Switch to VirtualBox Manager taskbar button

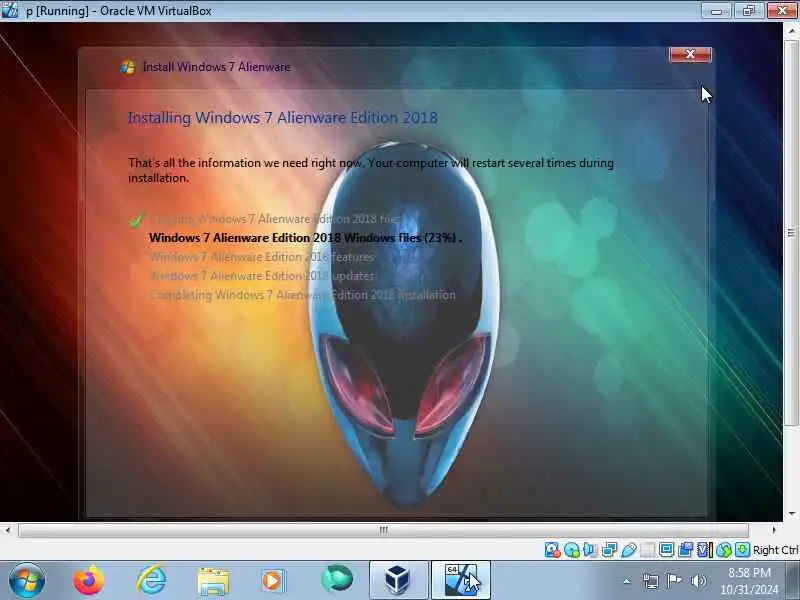click(x=398, y=580)
